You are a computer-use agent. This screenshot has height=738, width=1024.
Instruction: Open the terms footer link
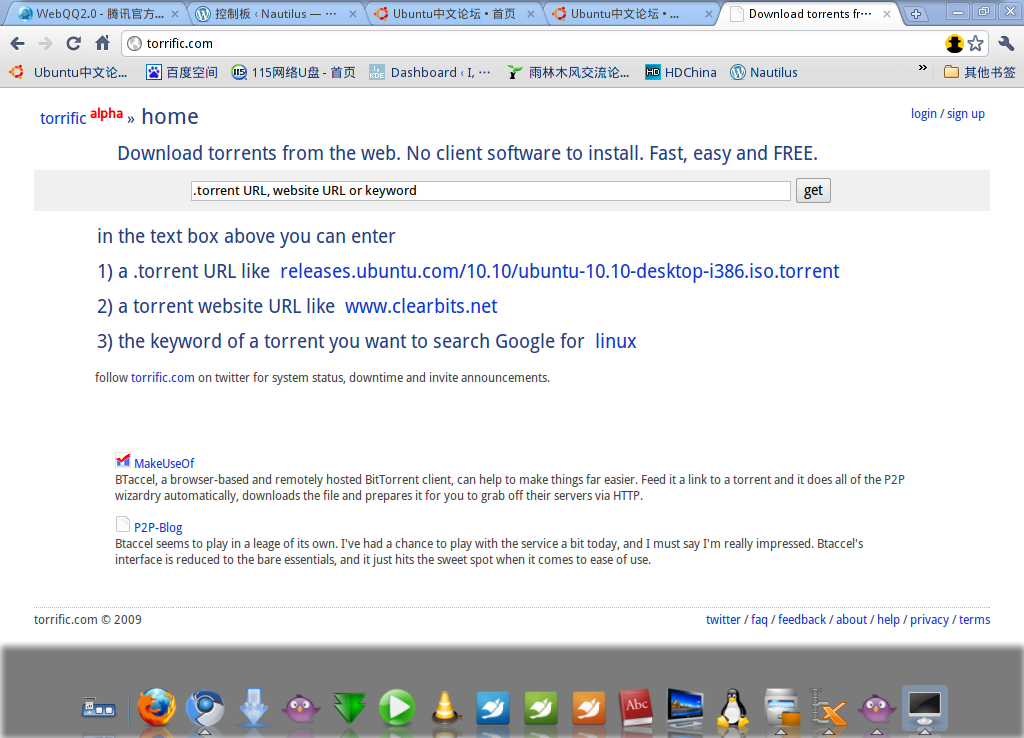974,620
